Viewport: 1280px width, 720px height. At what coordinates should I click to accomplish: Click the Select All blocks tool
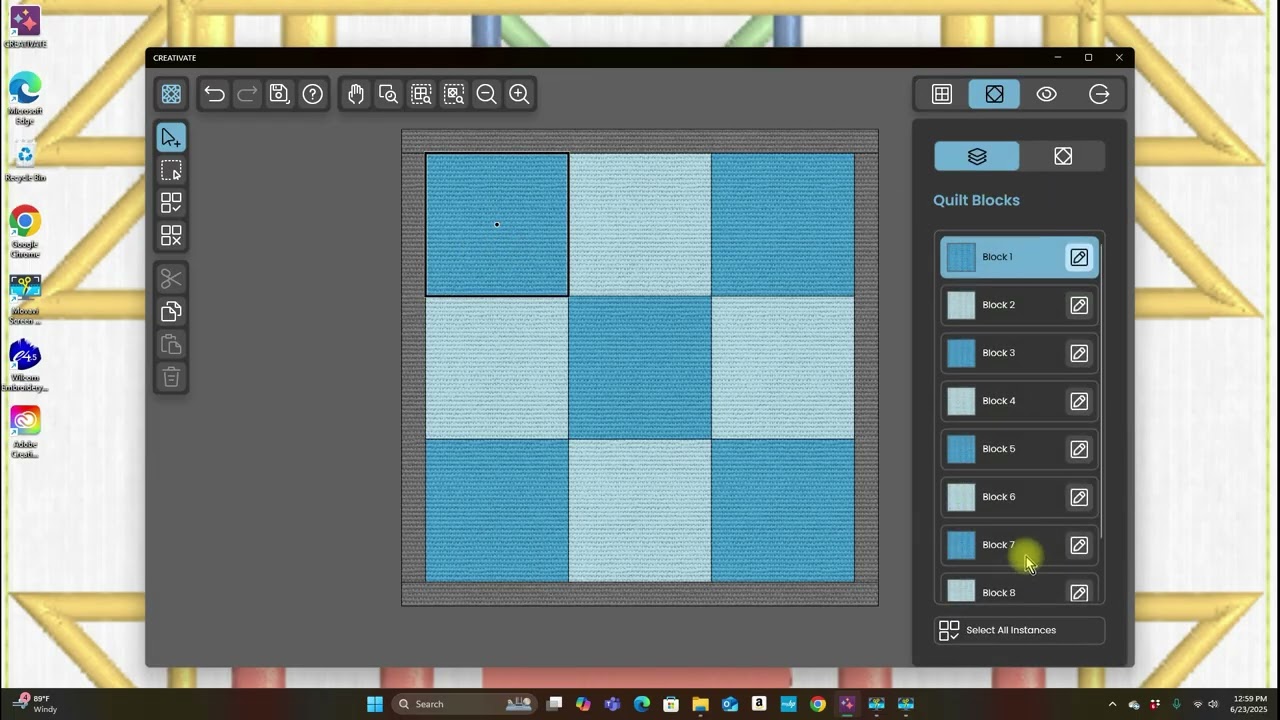pyautogui.click(x=171, y=203)
